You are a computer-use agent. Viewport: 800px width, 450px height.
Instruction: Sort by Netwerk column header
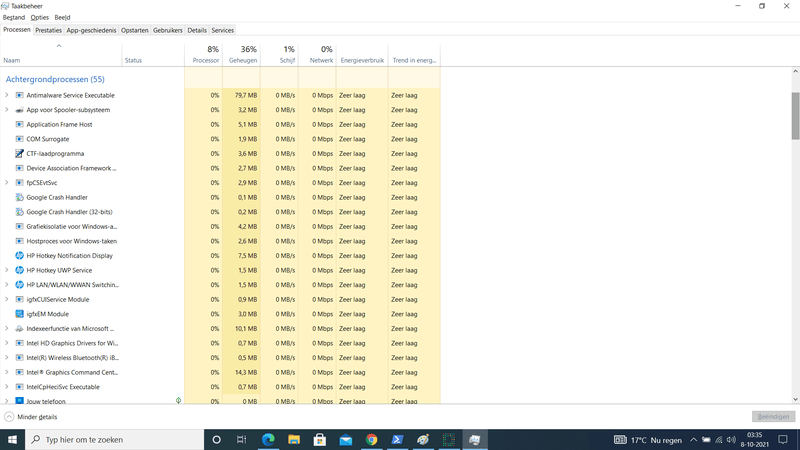click(317, 55)
